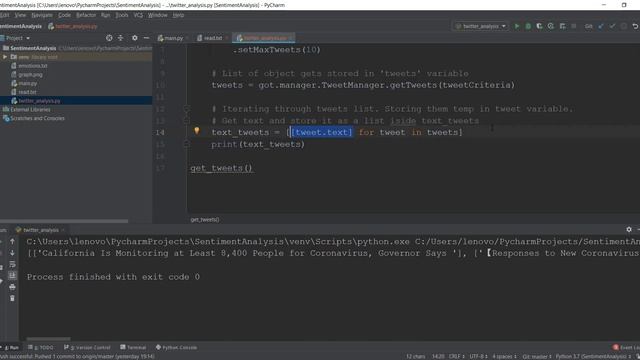This screenshot has width=640, height=360.
Task: Run twitter_analysis with the green play icon
Action: (517, 26)
